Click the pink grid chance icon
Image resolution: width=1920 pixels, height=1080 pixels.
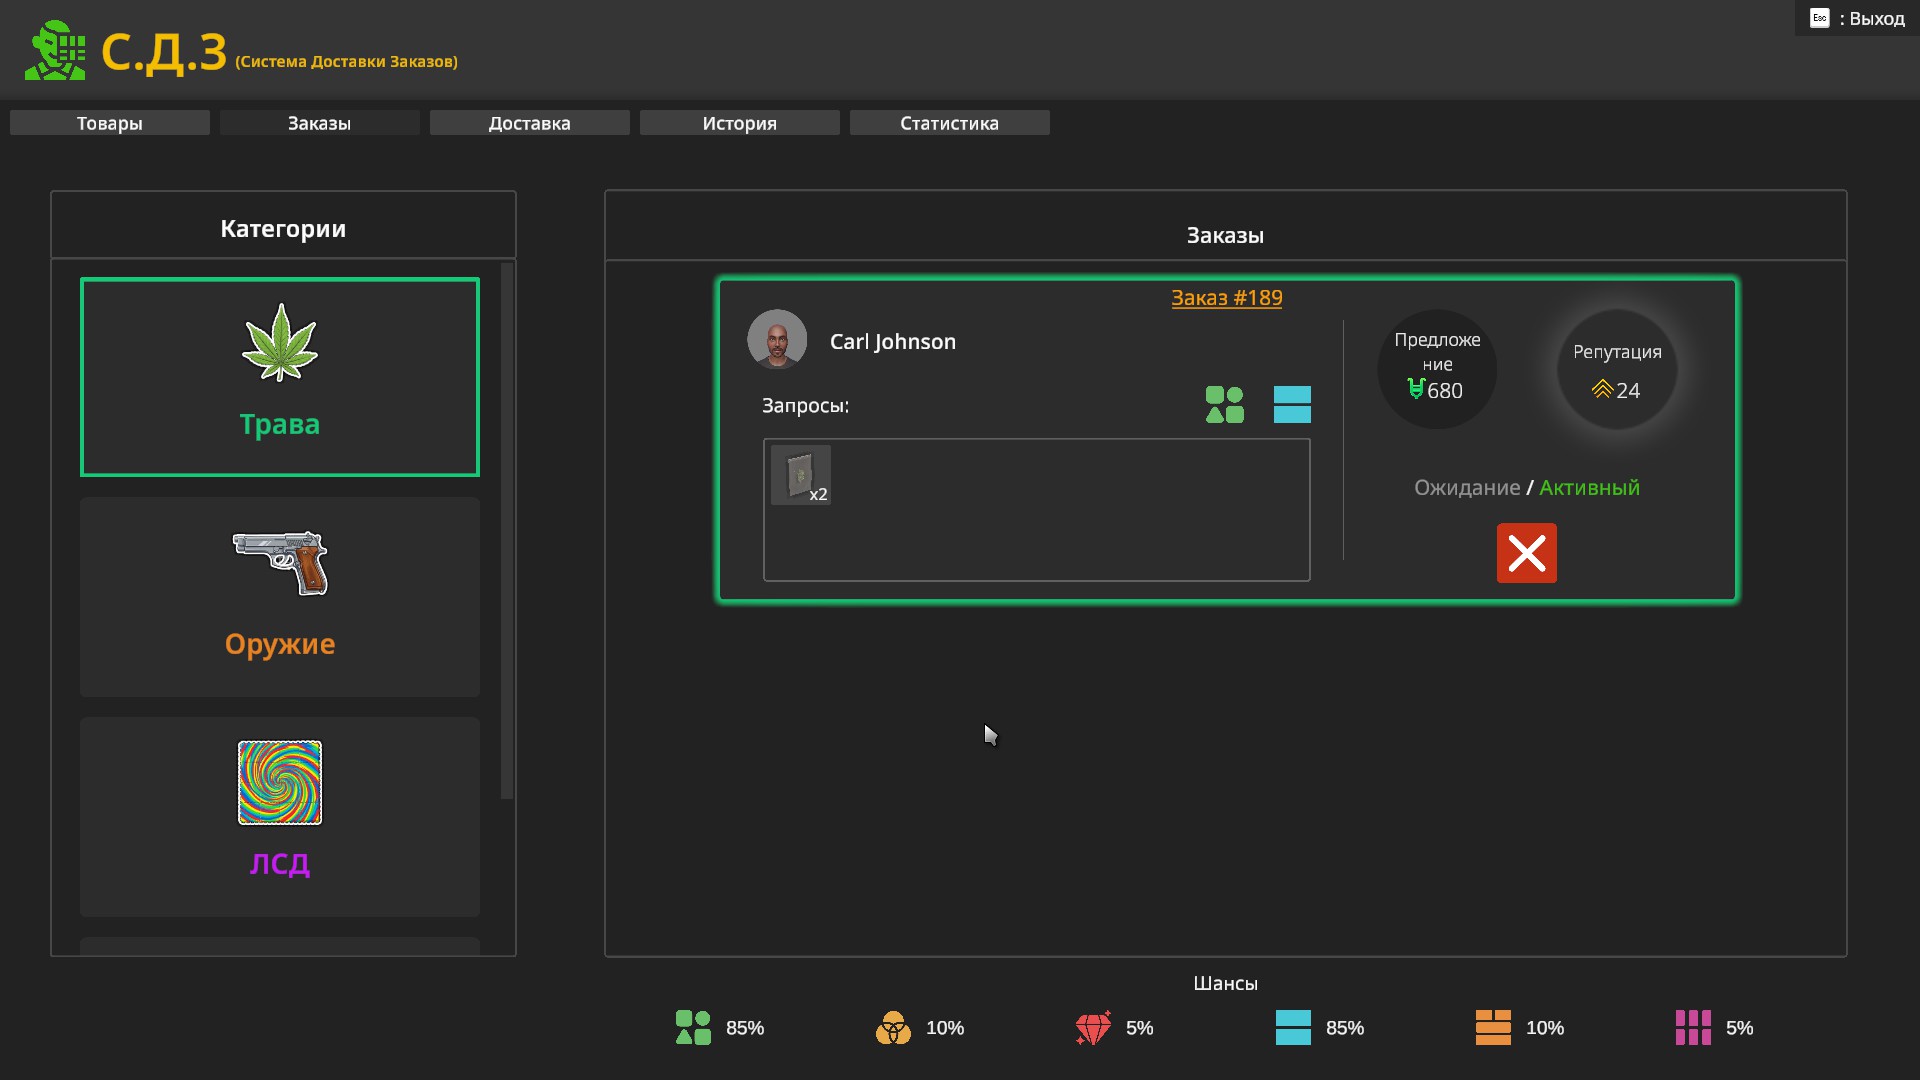1693,1027
